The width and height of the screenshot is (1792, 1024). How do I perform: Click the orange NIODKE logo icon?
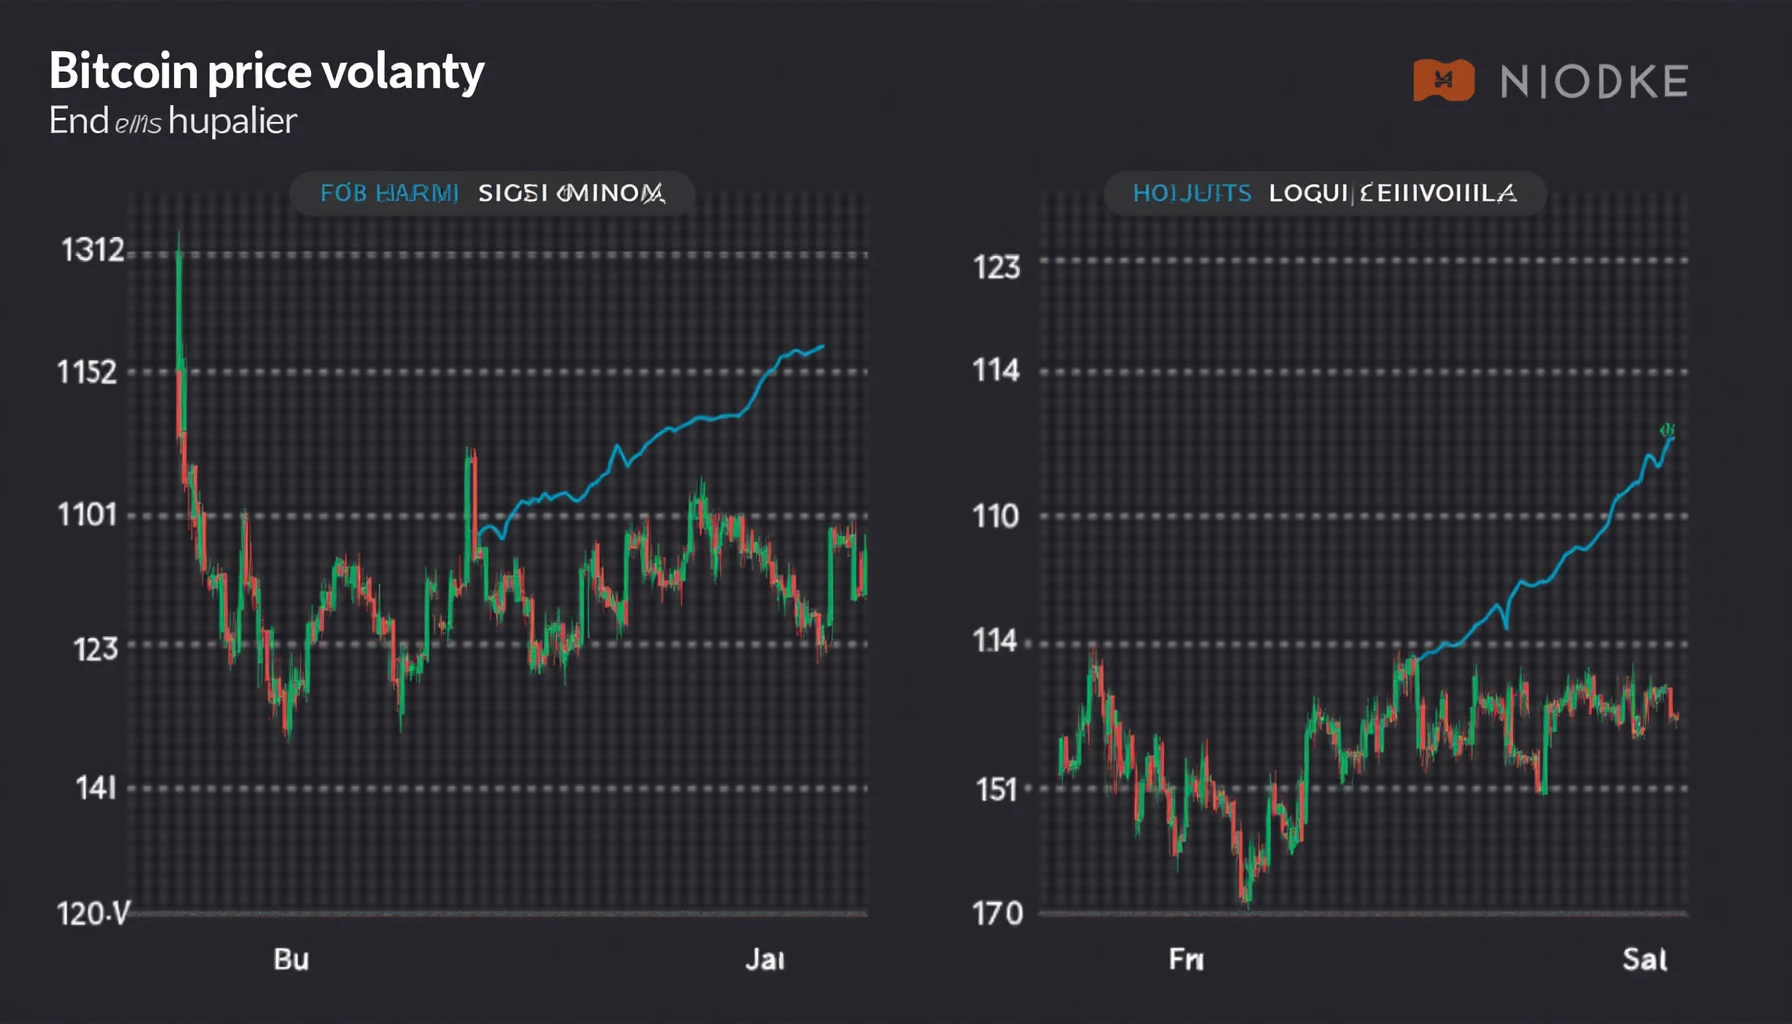point(1443,81)
